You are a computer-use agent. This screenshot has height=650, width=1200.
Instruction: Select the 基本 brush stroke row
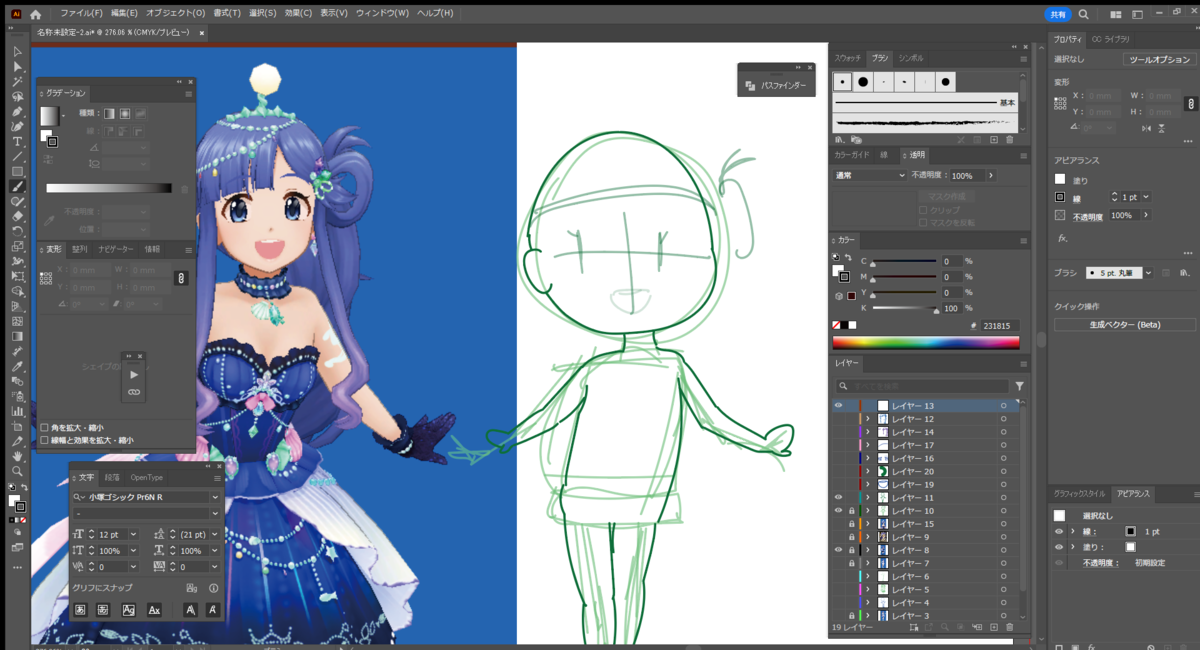coord(926,103)
